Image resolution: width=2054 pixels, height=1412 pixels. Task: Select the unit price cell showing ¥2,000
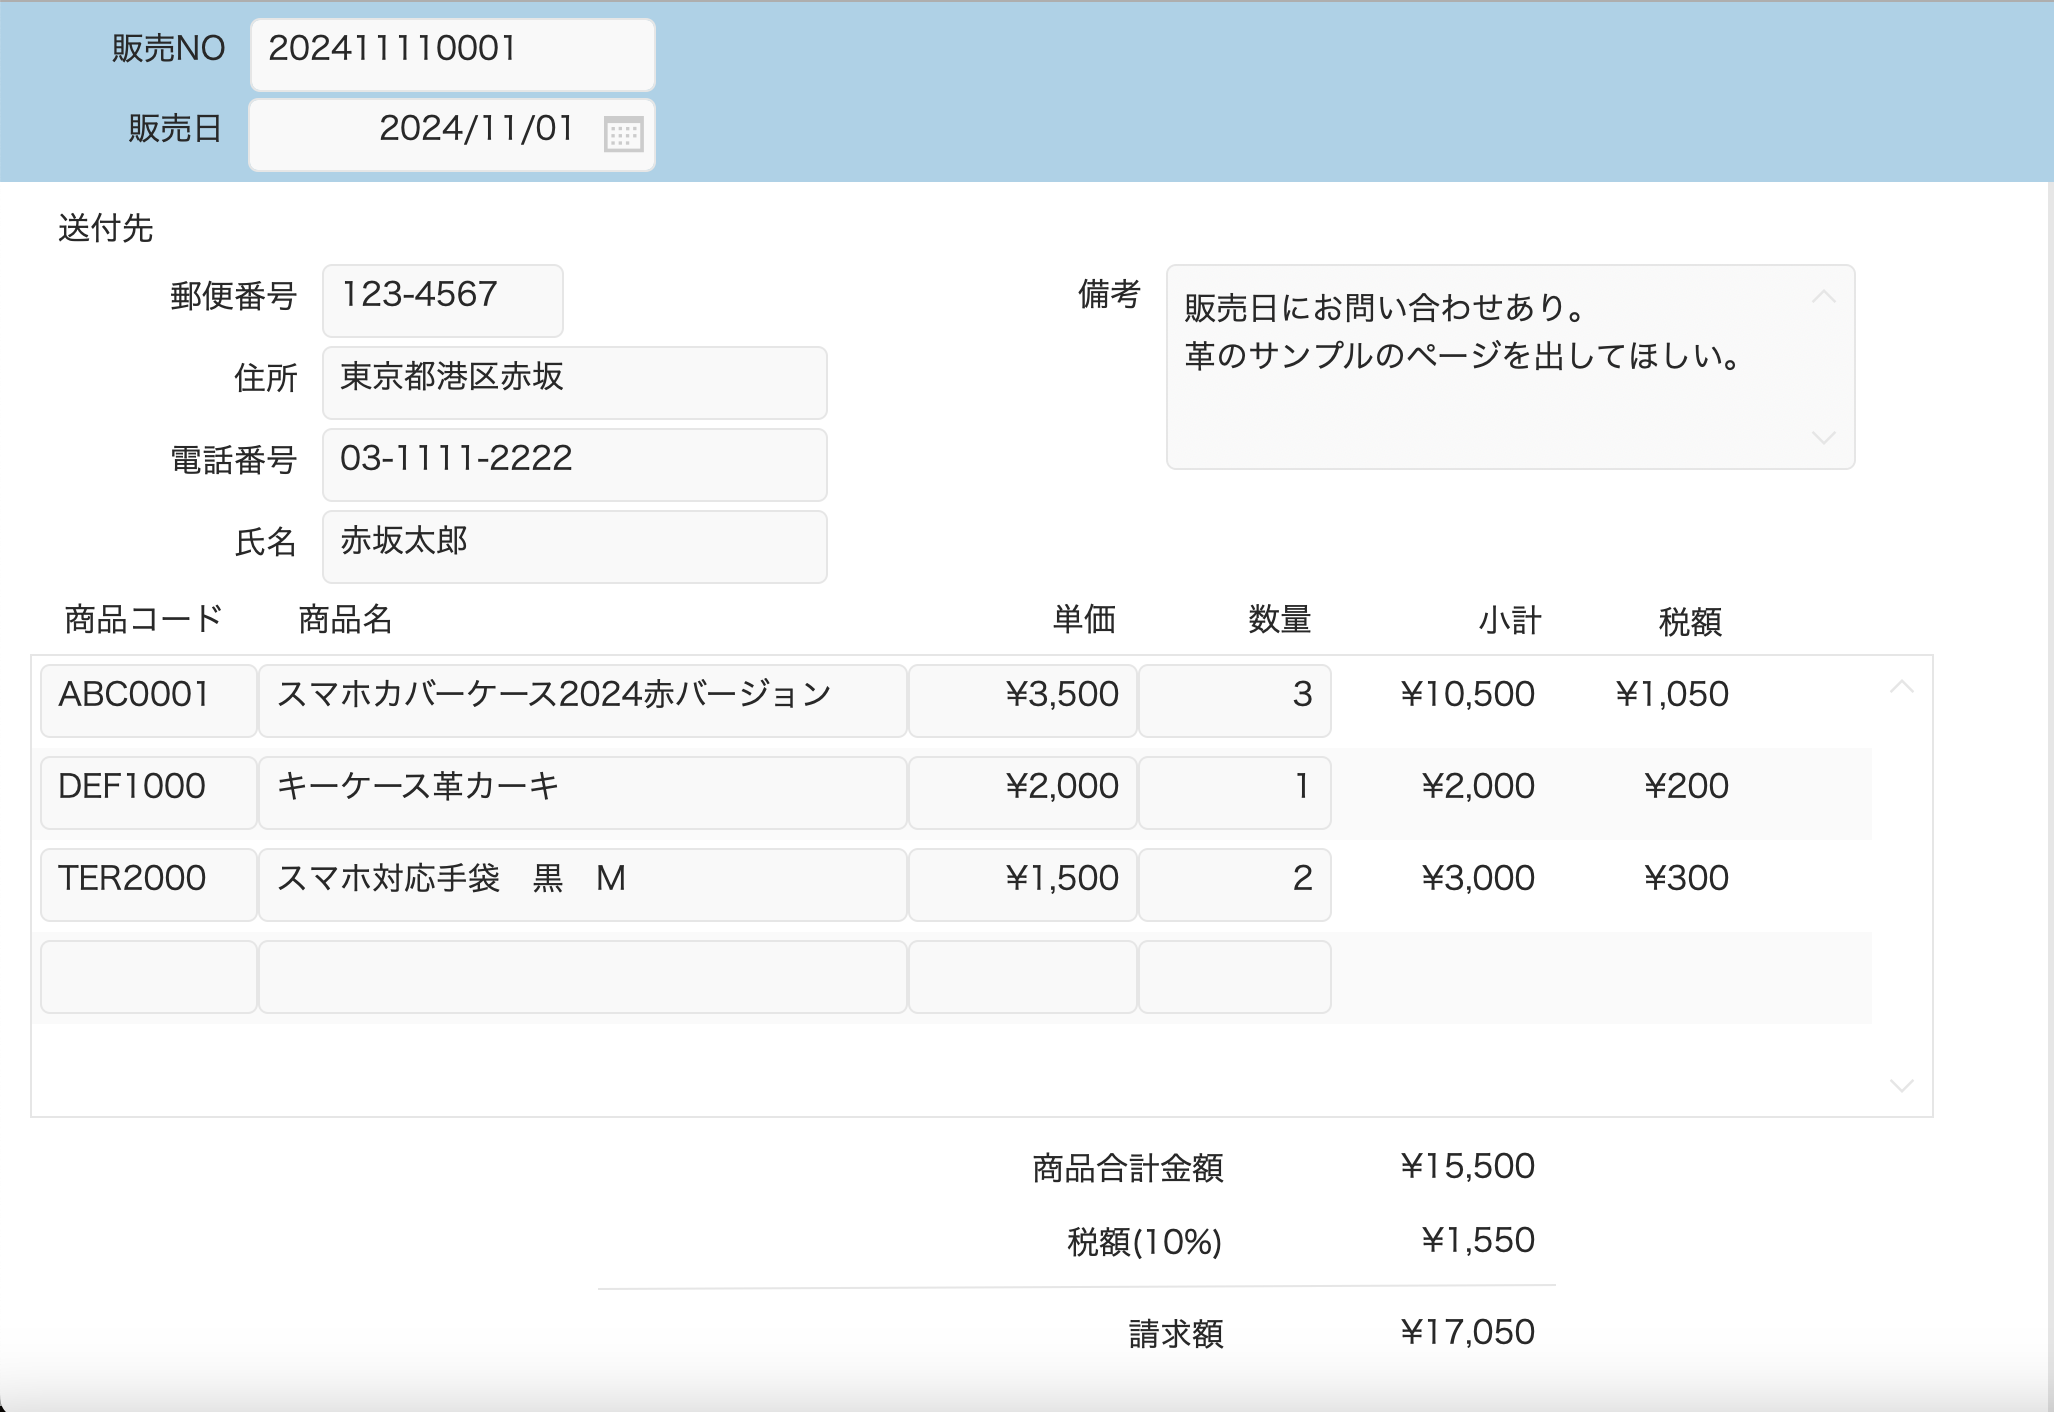click(x=1021, y=791)
